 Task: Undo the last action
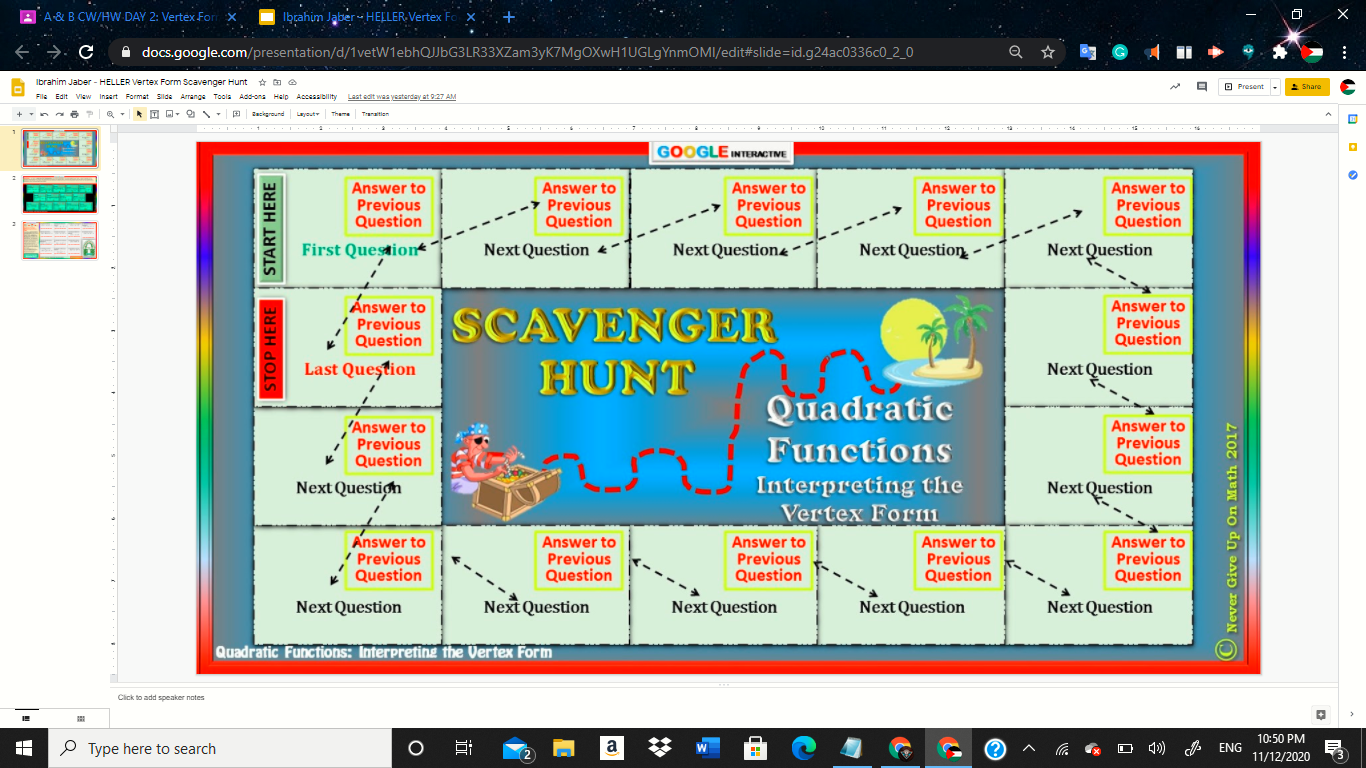point(44,113)
